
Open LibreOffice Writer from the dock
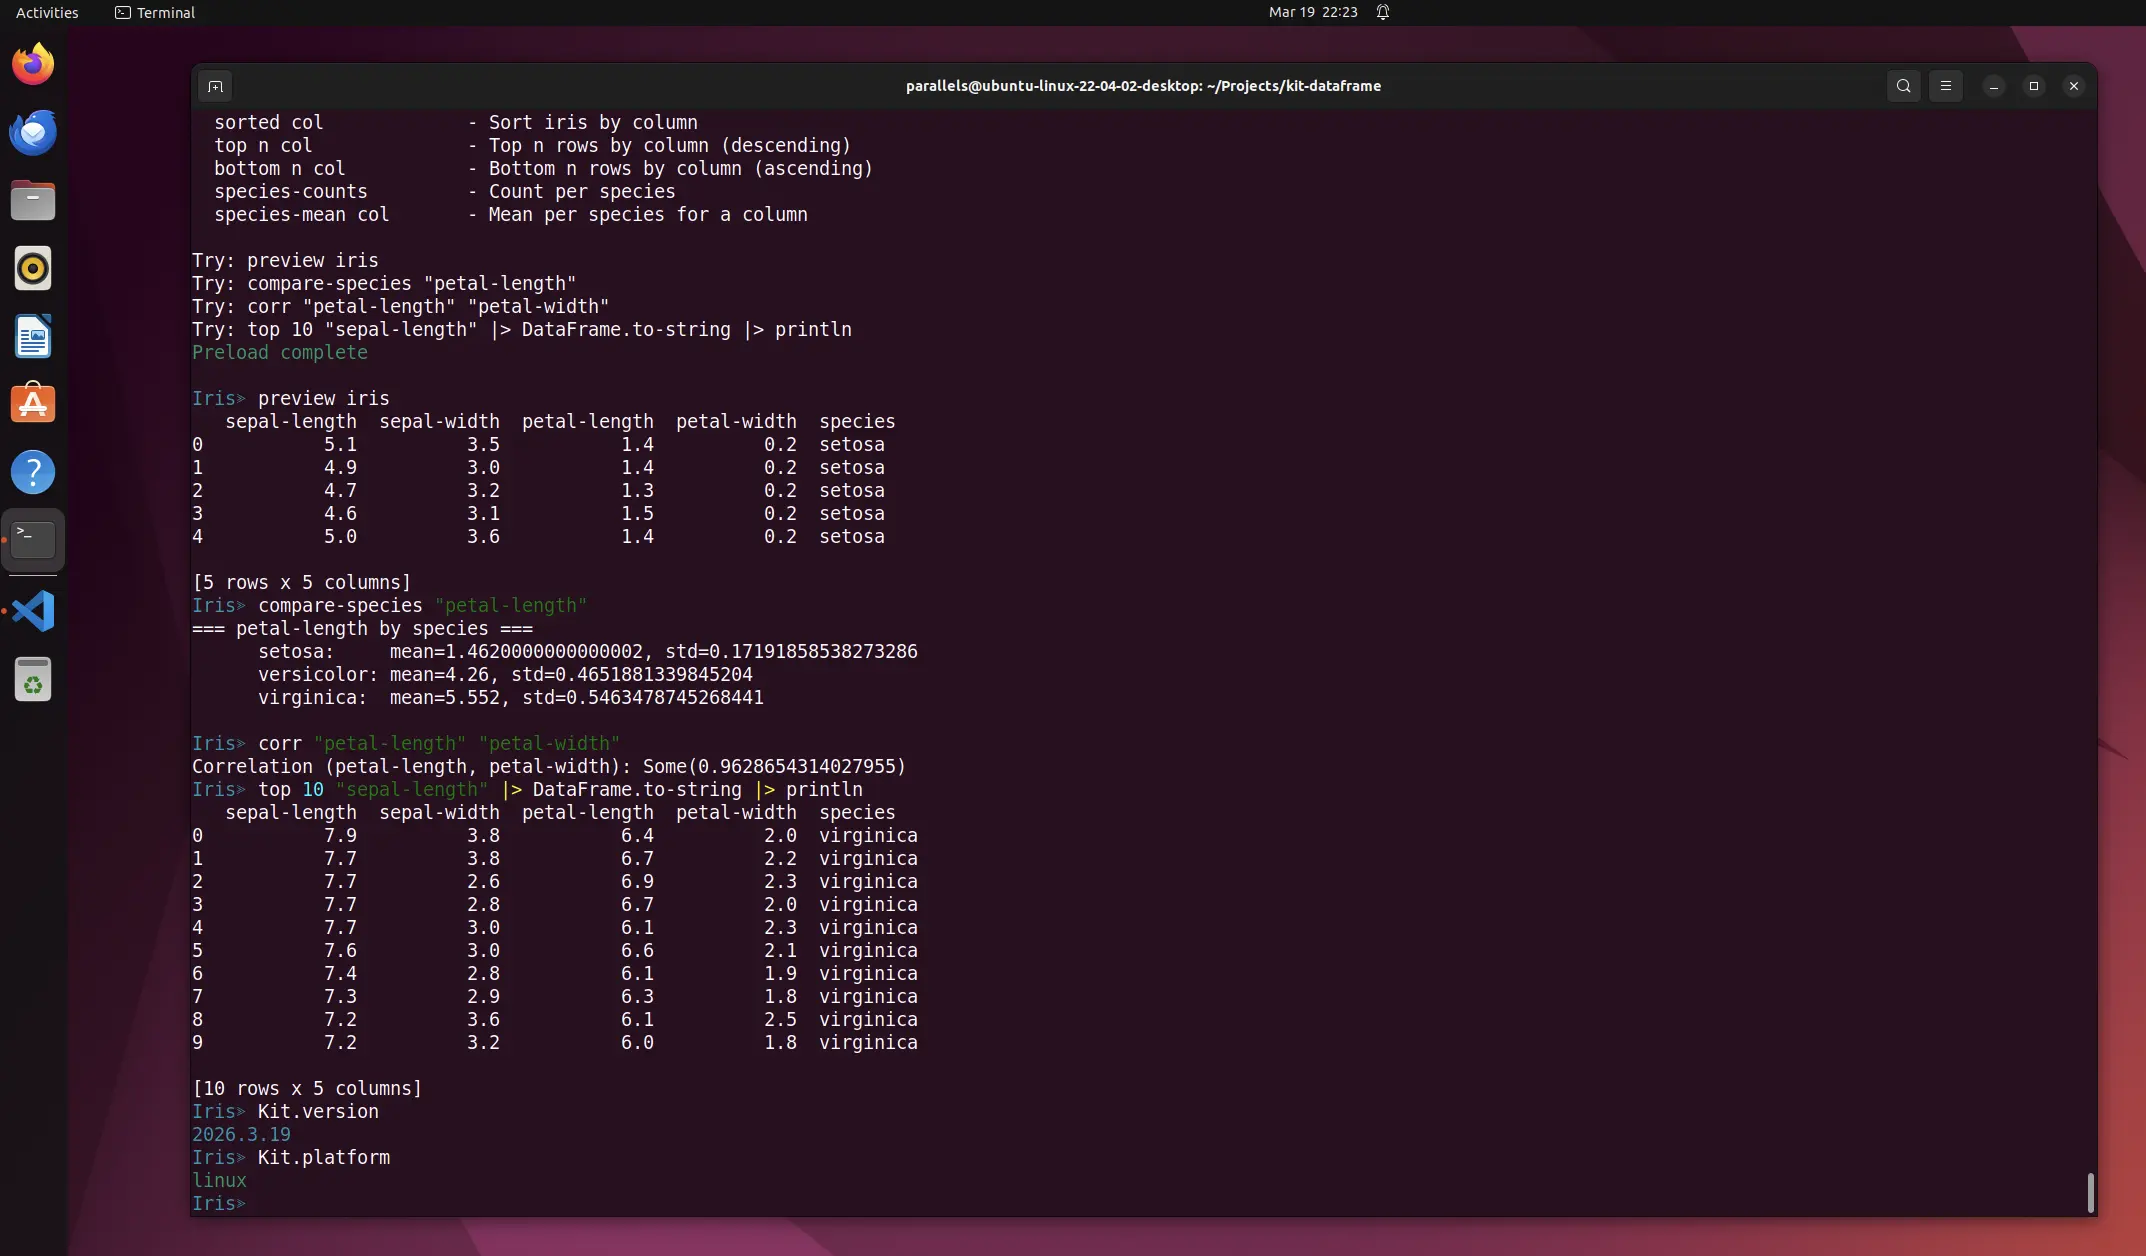33,336
